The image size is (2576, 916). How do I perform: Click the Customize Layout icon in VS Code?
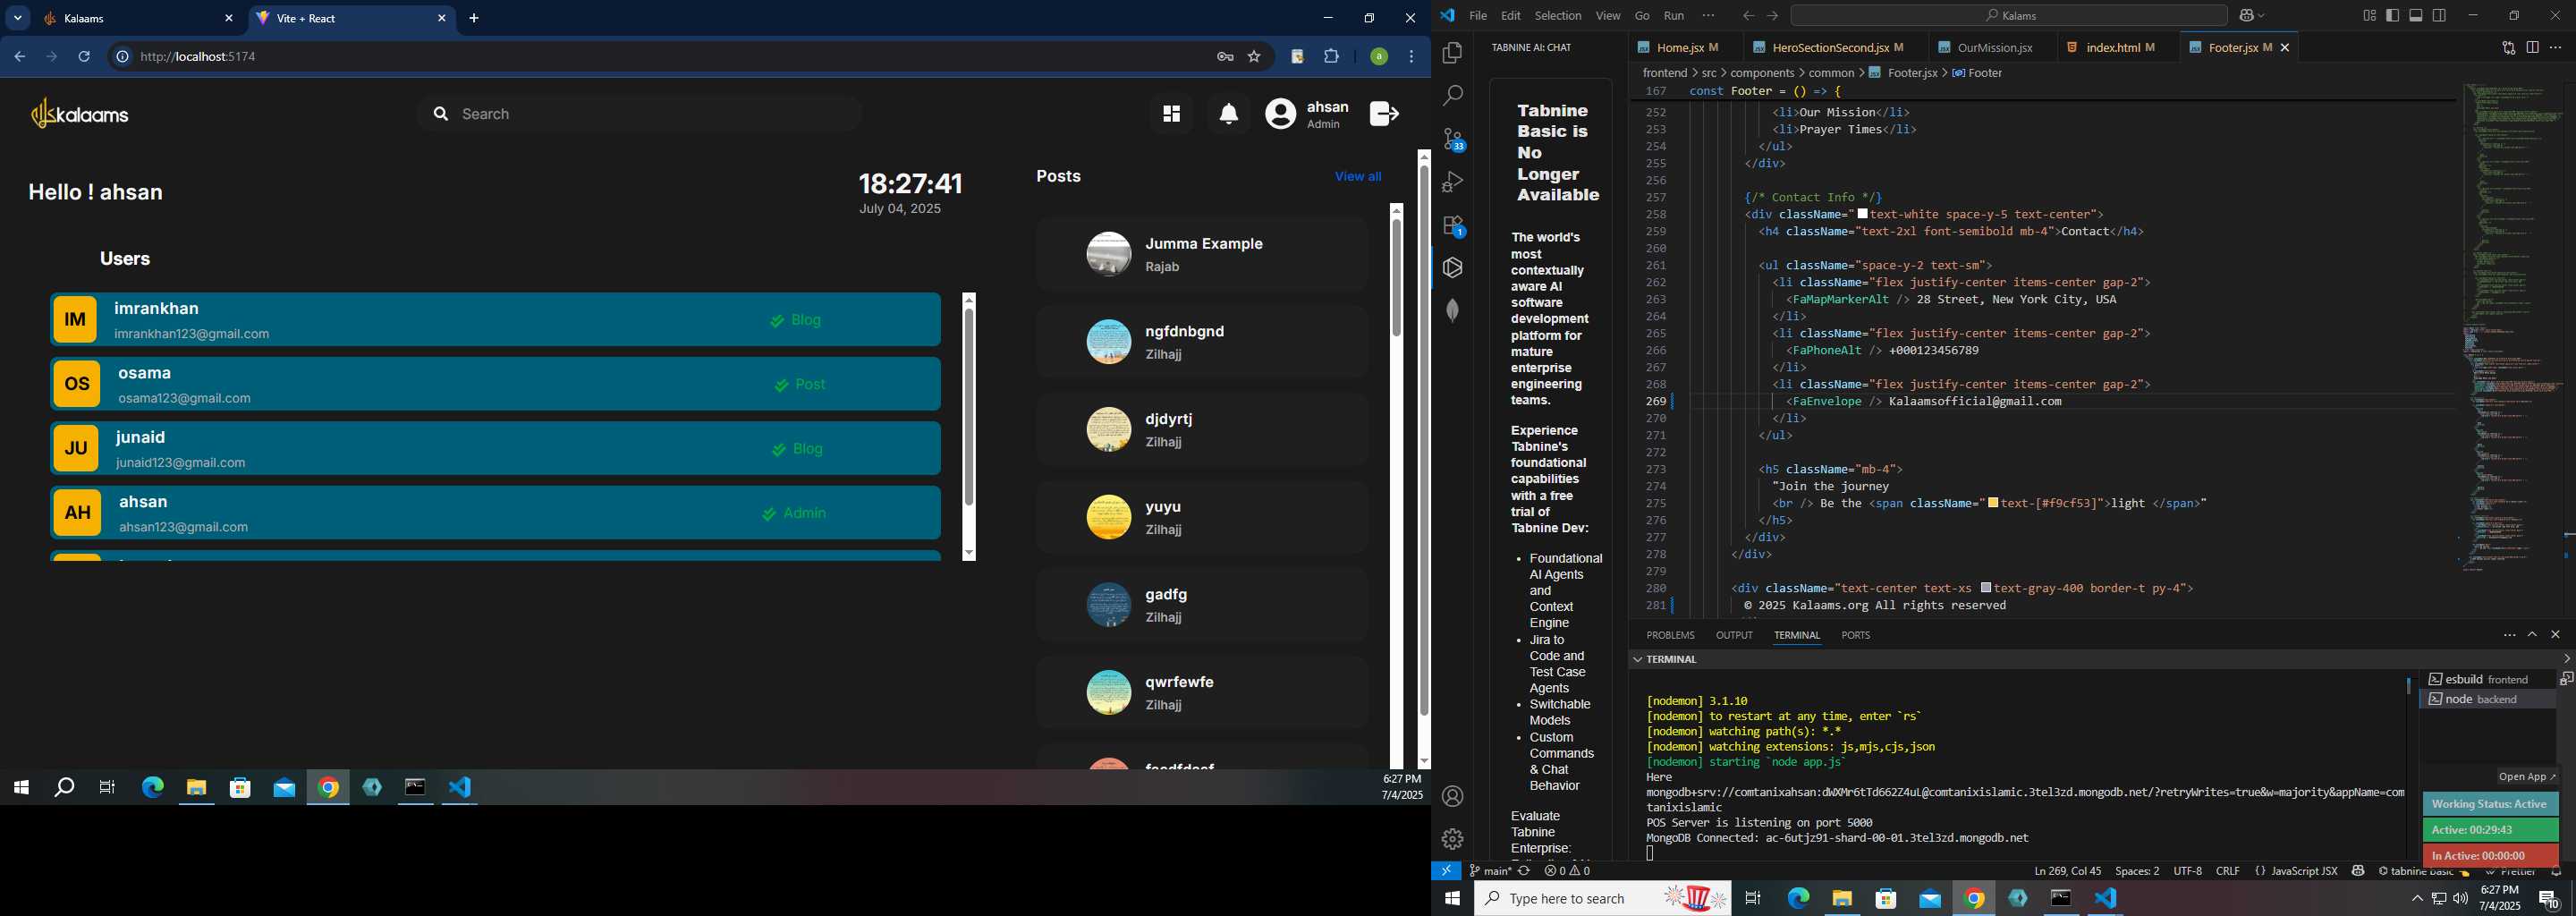pyautogui.click(x=2369, y=16)
